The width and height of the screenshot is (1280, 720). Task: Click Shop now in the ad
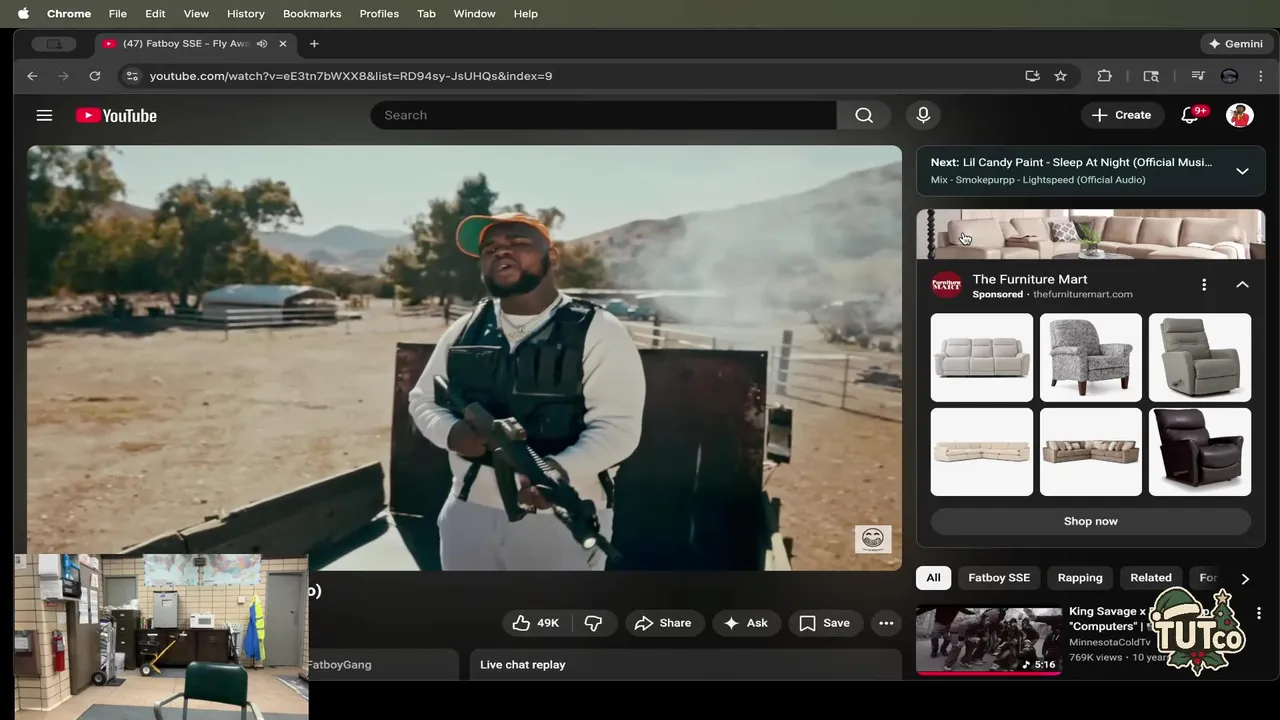tap(1091, 521)
